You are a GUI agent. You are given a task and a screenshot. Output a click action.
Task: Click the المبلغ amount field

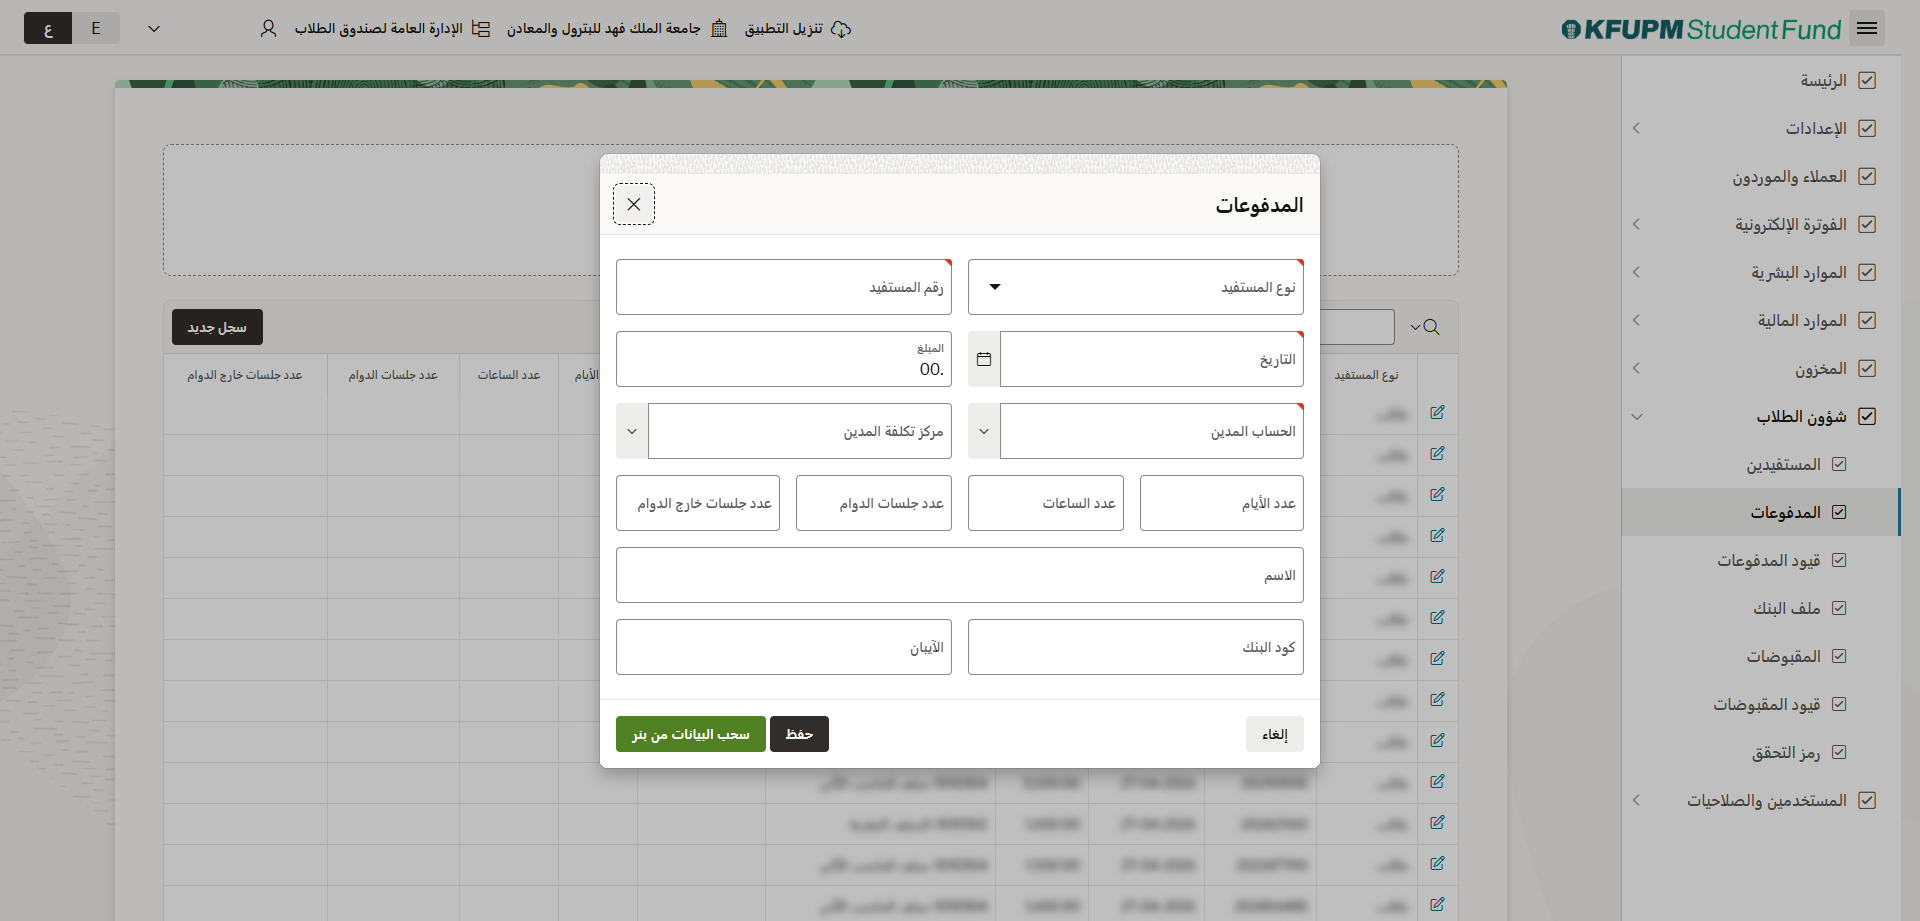coord(784,359)
